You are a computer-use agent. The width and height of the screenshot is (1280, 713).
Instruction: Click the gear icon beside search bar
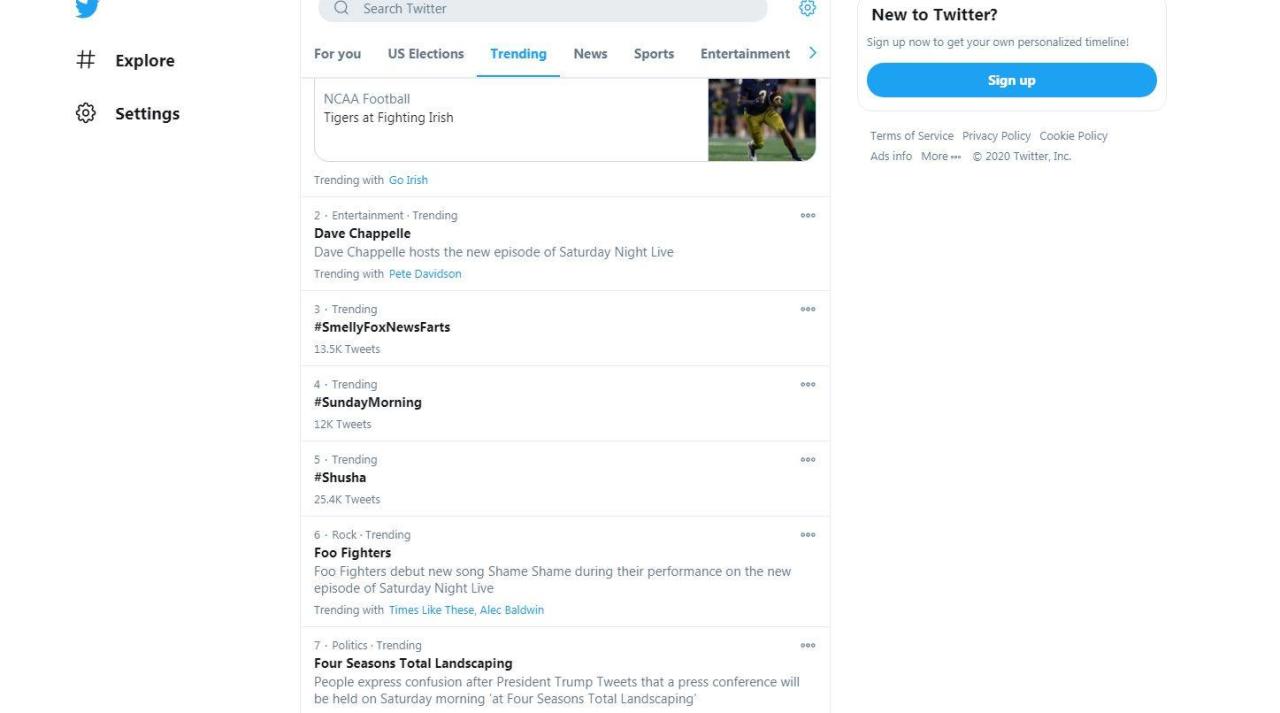tap(807, 8)
